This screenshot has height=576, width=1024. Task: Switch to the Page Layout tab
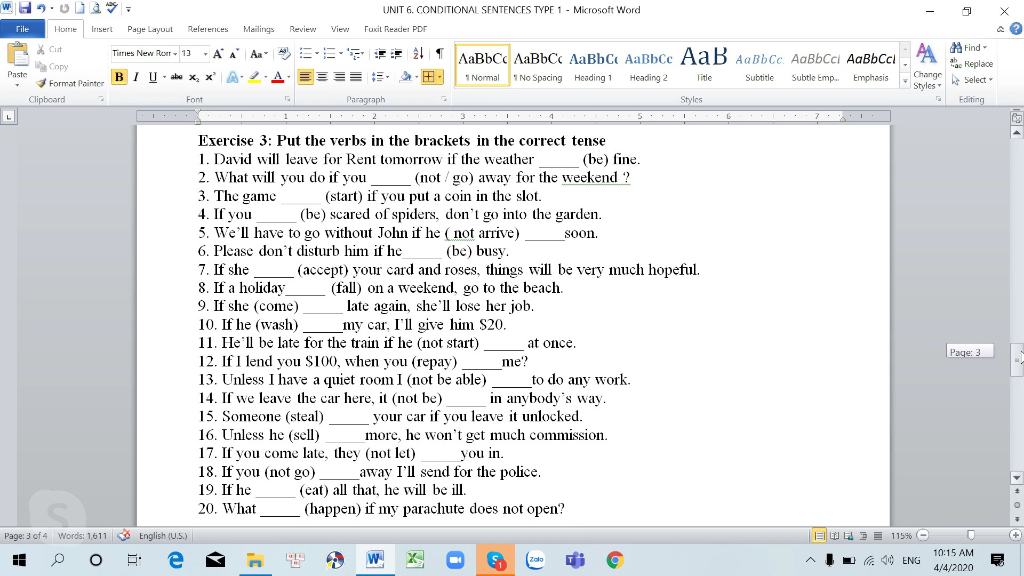pyautogui.click(x=150, y=29)
